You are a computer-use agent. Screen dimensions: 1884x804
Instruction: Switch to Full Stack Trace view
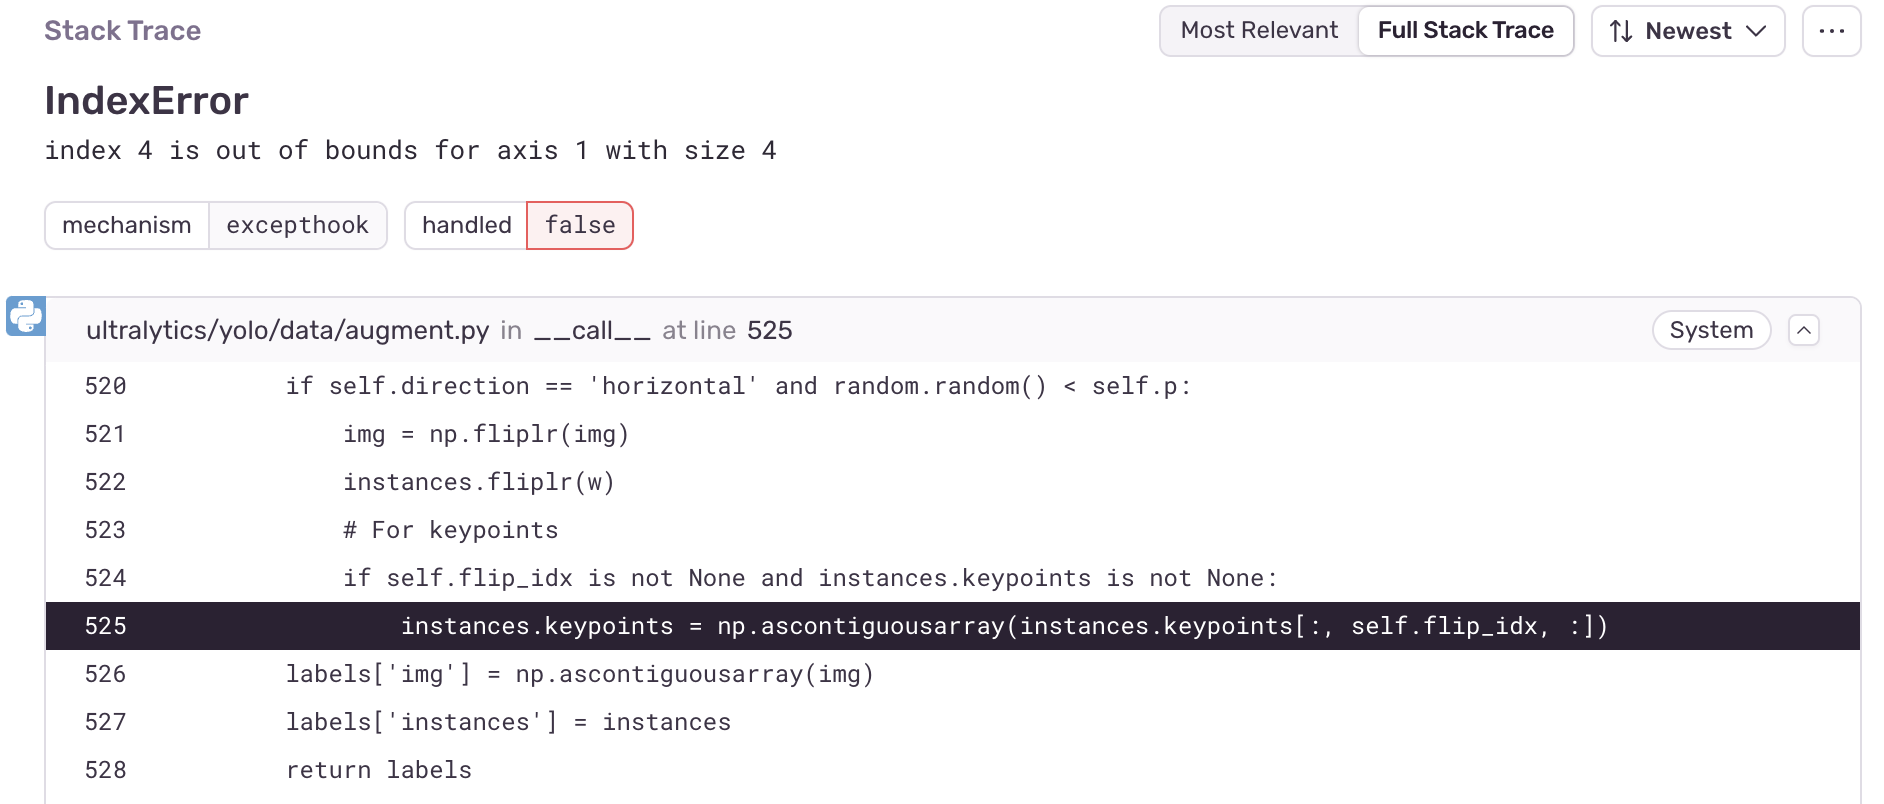[x=1465, y=30]
